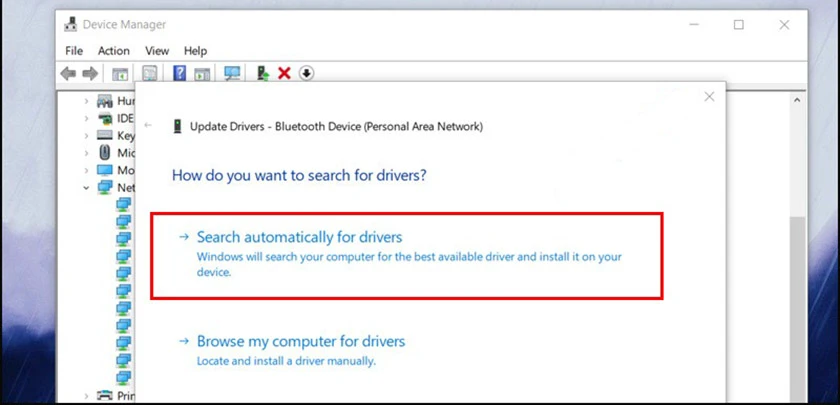Viewport: 840px width, 405px height.
Task: Click the Disable device down-arrow icon
Action: (306, 73)
